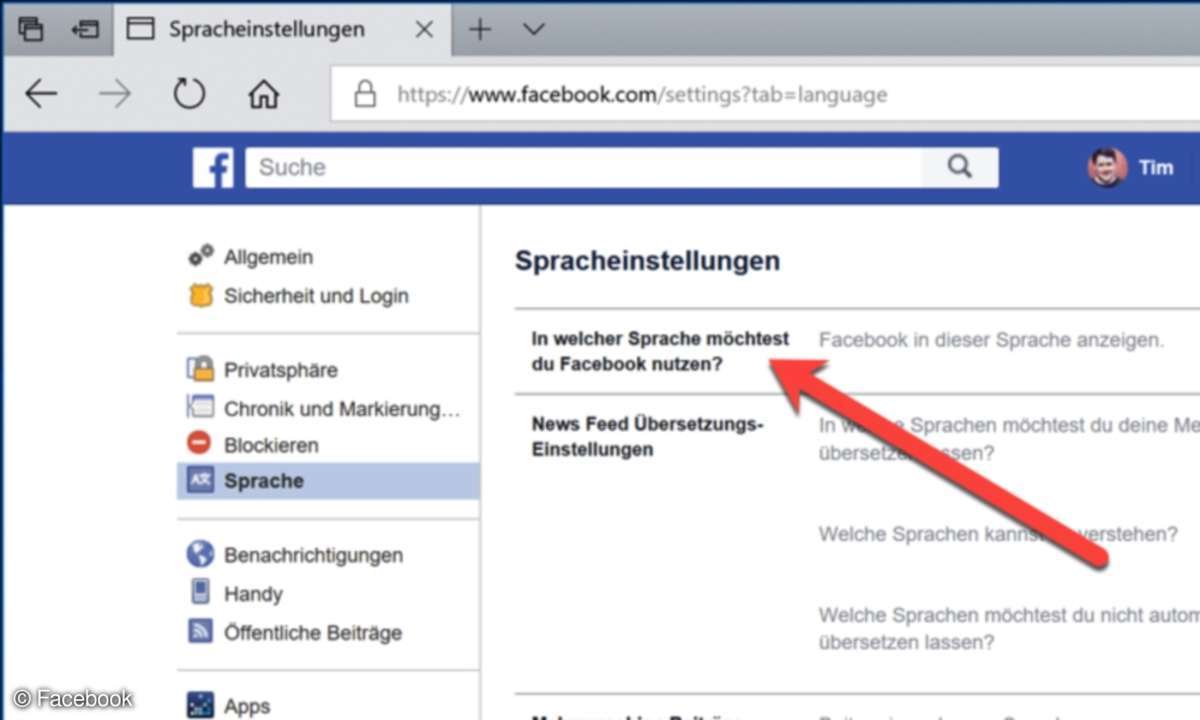Close the Spracheinstellungen tab
Viewport: 1200px width, 720px height.
tap(424, 29)
